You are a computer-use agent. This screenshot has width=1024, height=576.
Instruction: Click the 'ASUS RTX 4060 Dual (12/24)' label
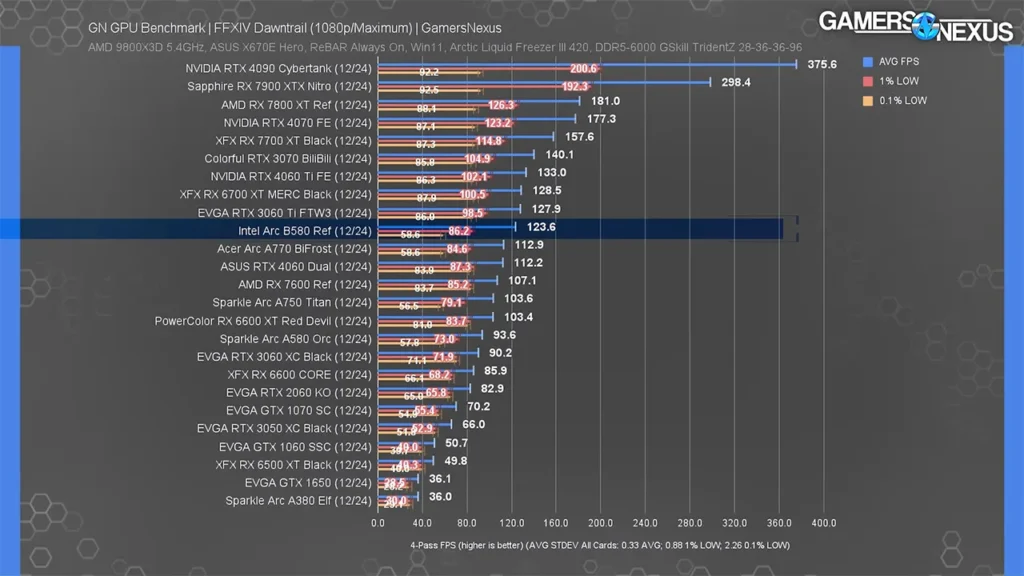click(296, 266)
